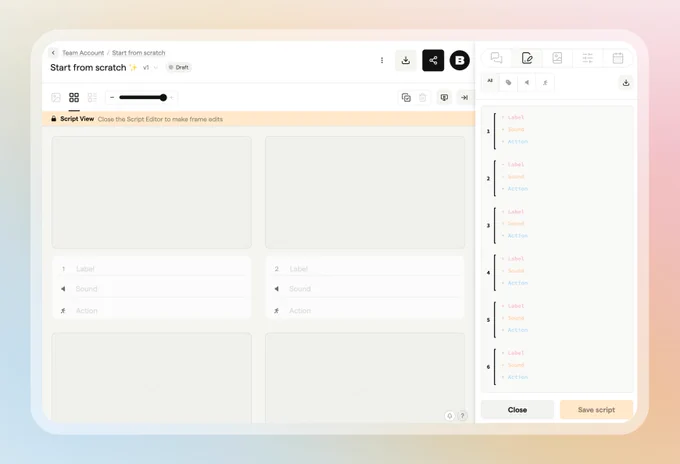
Task: Click the Script View lock icon
Action: point(53,118)
